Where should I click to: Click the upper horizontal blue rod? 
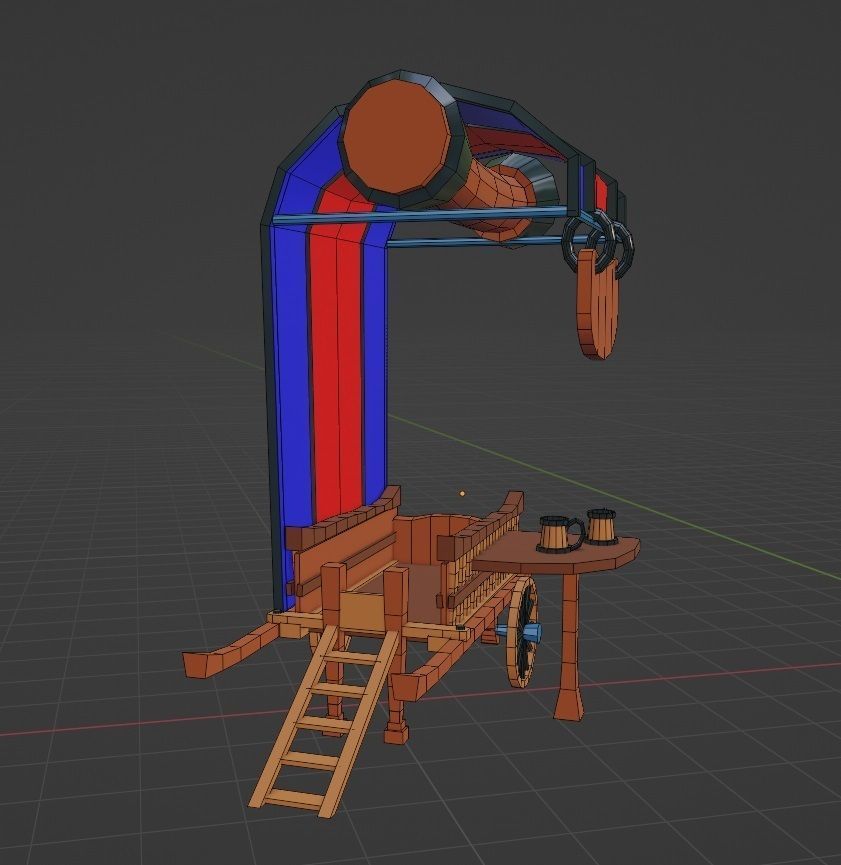(419, 216)
